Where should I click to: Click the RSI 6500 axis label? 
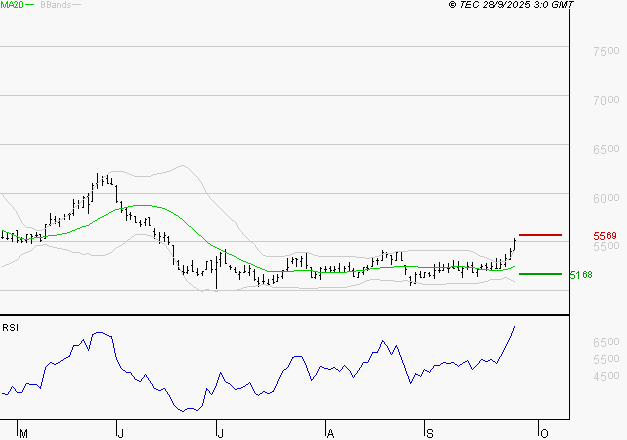click(x=604, y=343)
